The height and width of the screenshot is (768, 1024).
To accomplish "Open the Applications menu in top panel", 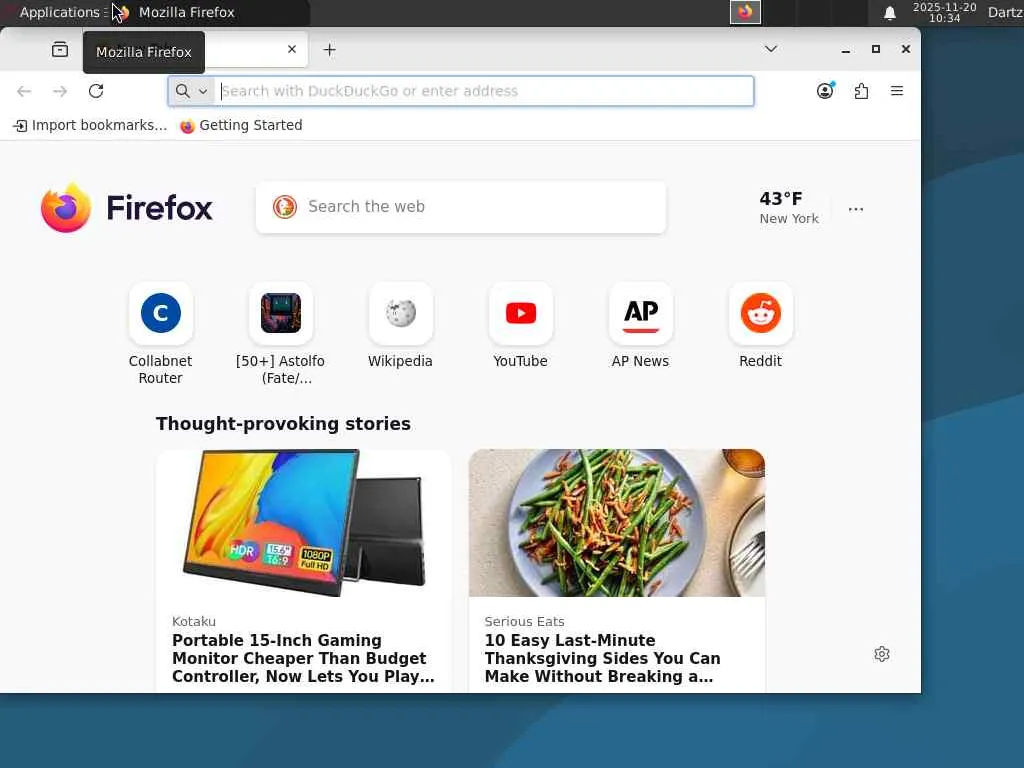I will (59, 12).
